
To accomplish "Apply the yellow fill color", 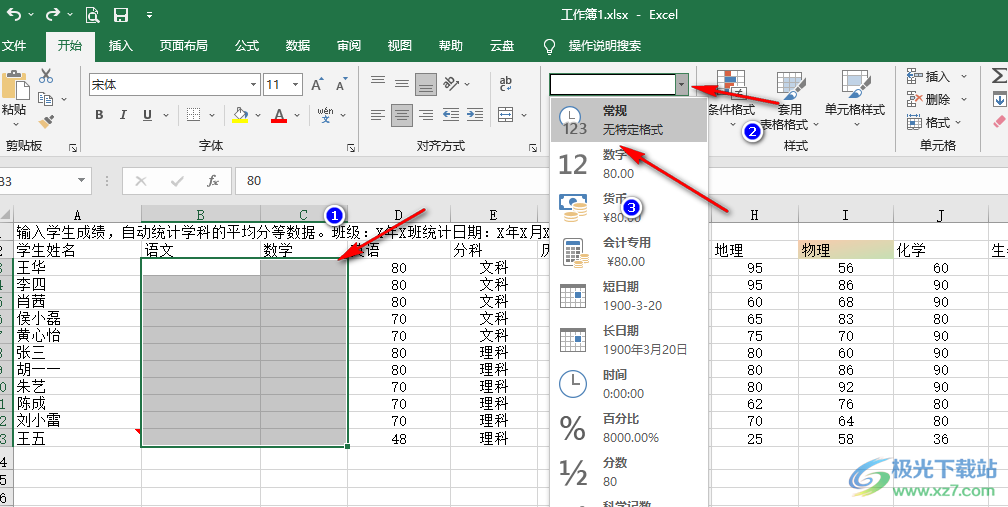I will pos(240,115).
